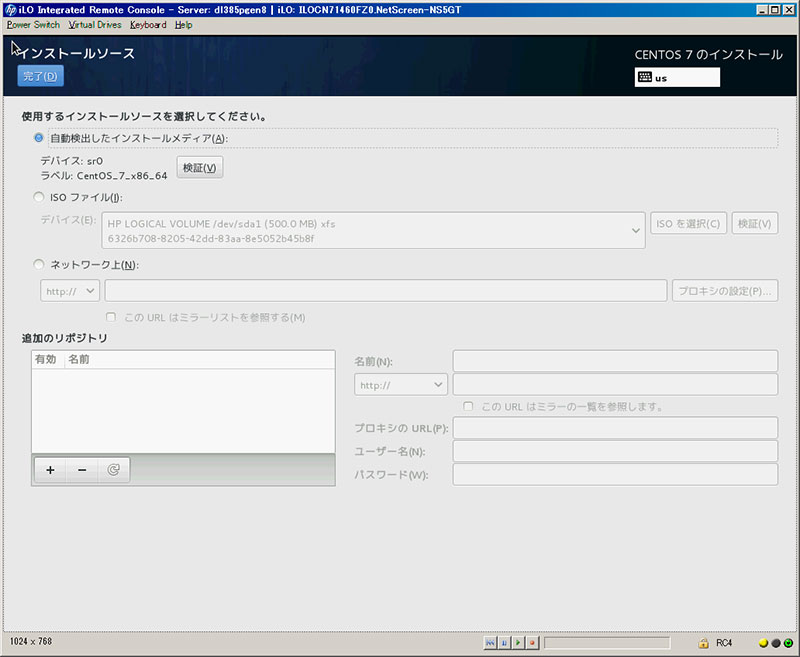The image size is (800, 657).
Task: Click the repository URL input field
Action: pos(615,385)
